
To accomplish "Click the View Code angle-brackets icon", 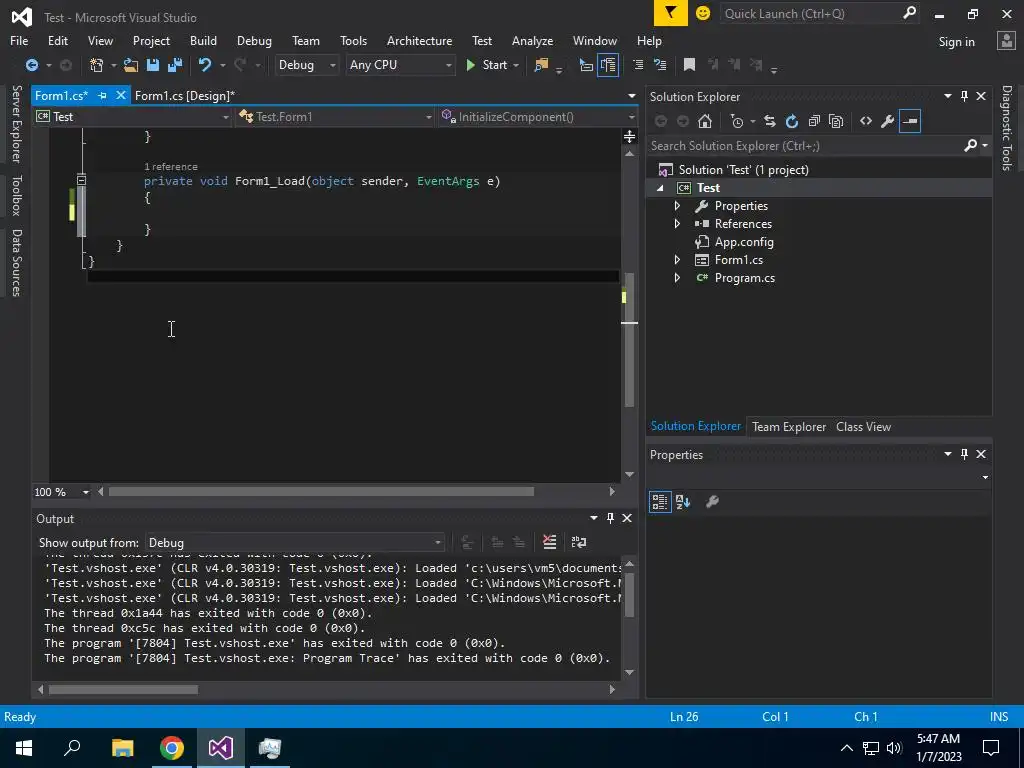I will click(x=866, y=121).
